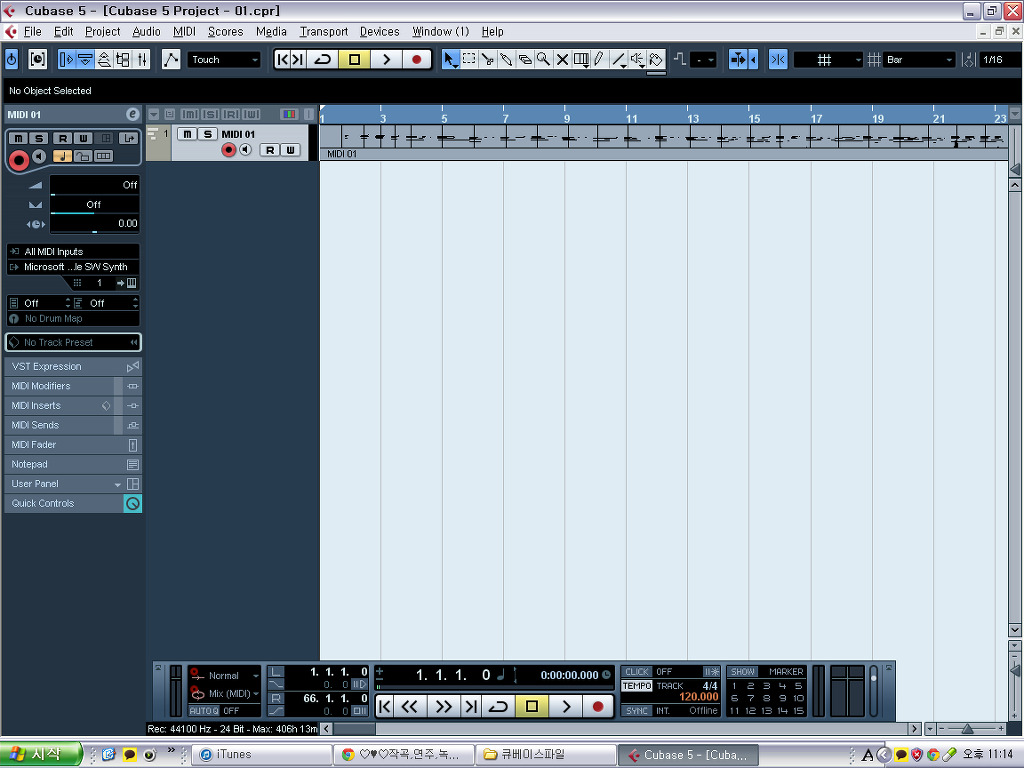The image size is (1024, 768).
Task: Click the automation panel curve icon
Action: point(170,59)
